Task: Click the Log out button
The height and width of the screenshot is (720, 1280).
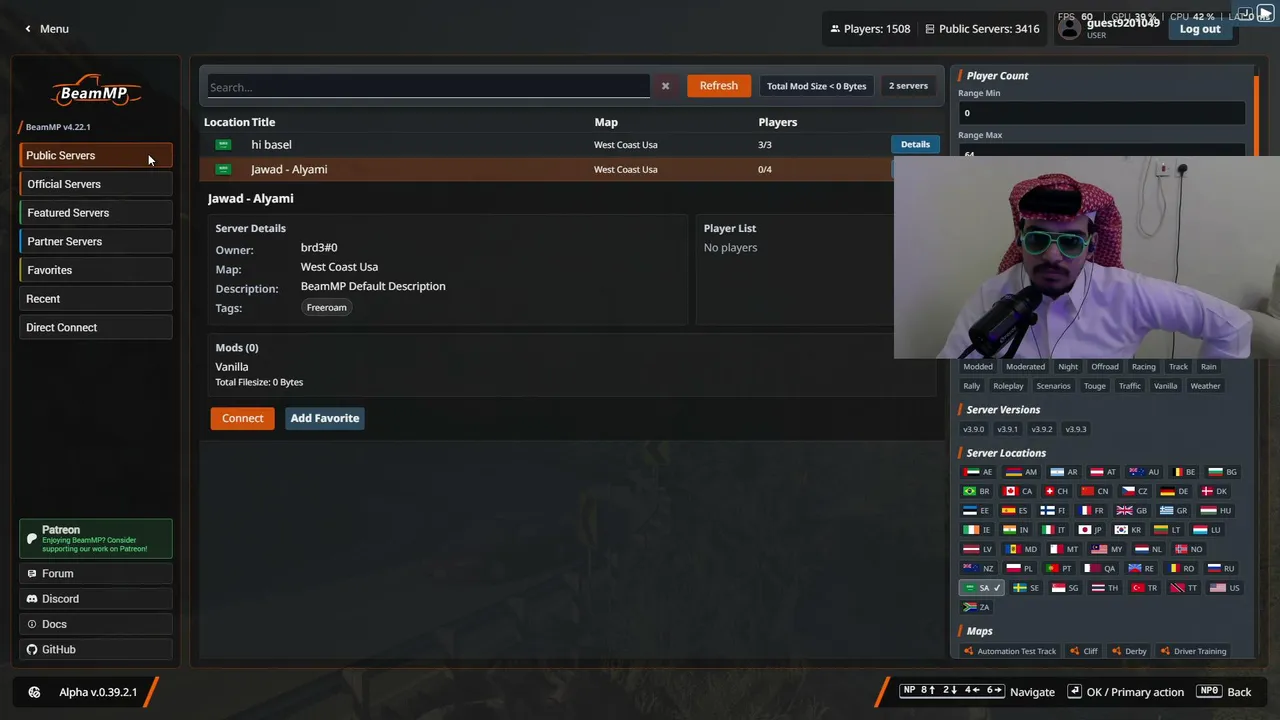Action: tap(1200, 29)
